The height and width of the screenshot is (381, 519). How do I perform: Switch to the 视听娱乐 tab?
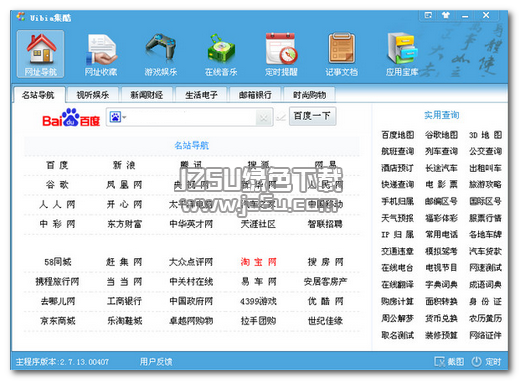[93, 95]
